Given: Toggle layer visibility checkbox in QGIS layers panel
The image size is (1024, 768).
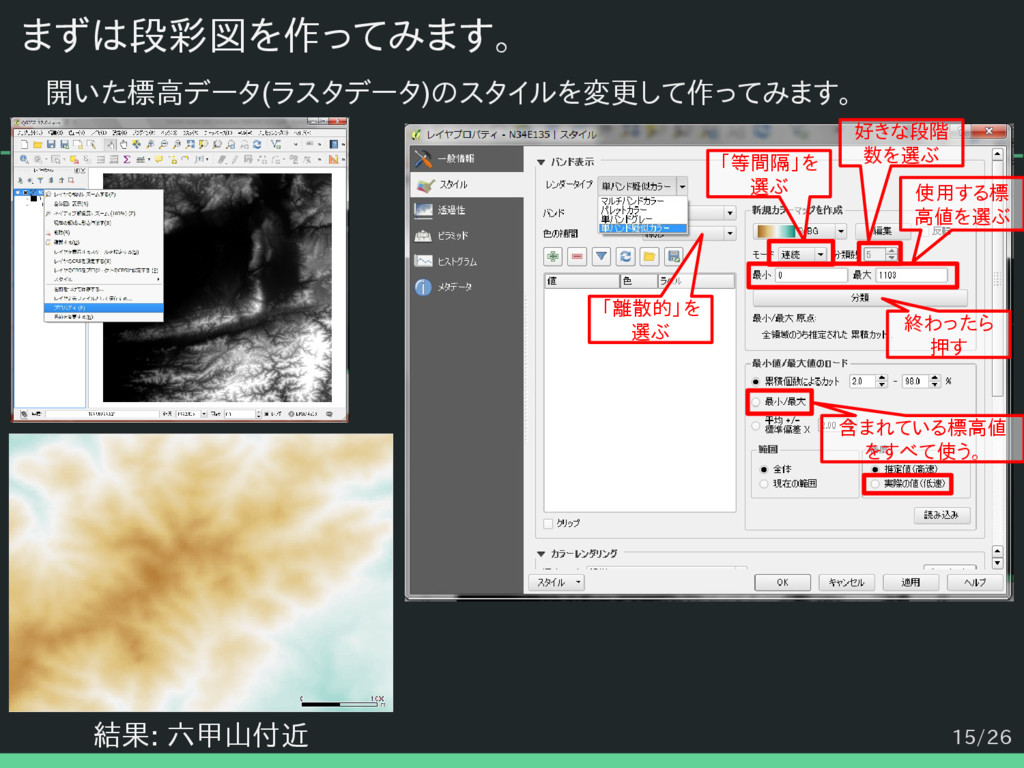Looking at the screenshot, I should 25,193.
